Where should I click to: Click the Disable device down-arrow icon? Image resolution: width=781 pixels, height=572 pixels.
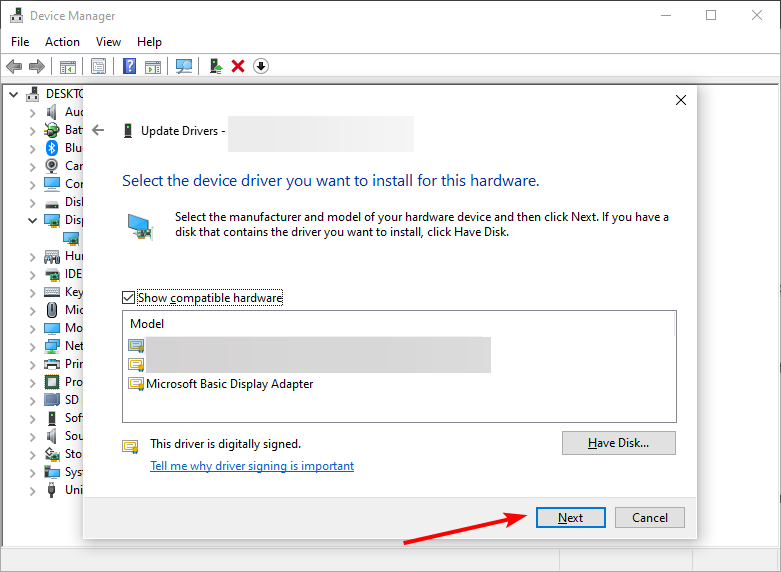[261, 66]
